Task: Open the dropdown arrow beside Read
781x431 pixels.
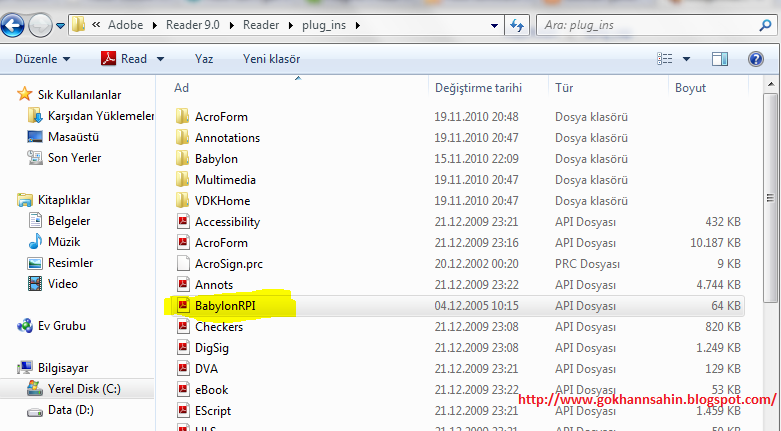Action: pyautogui.click(x=160, y=59)
